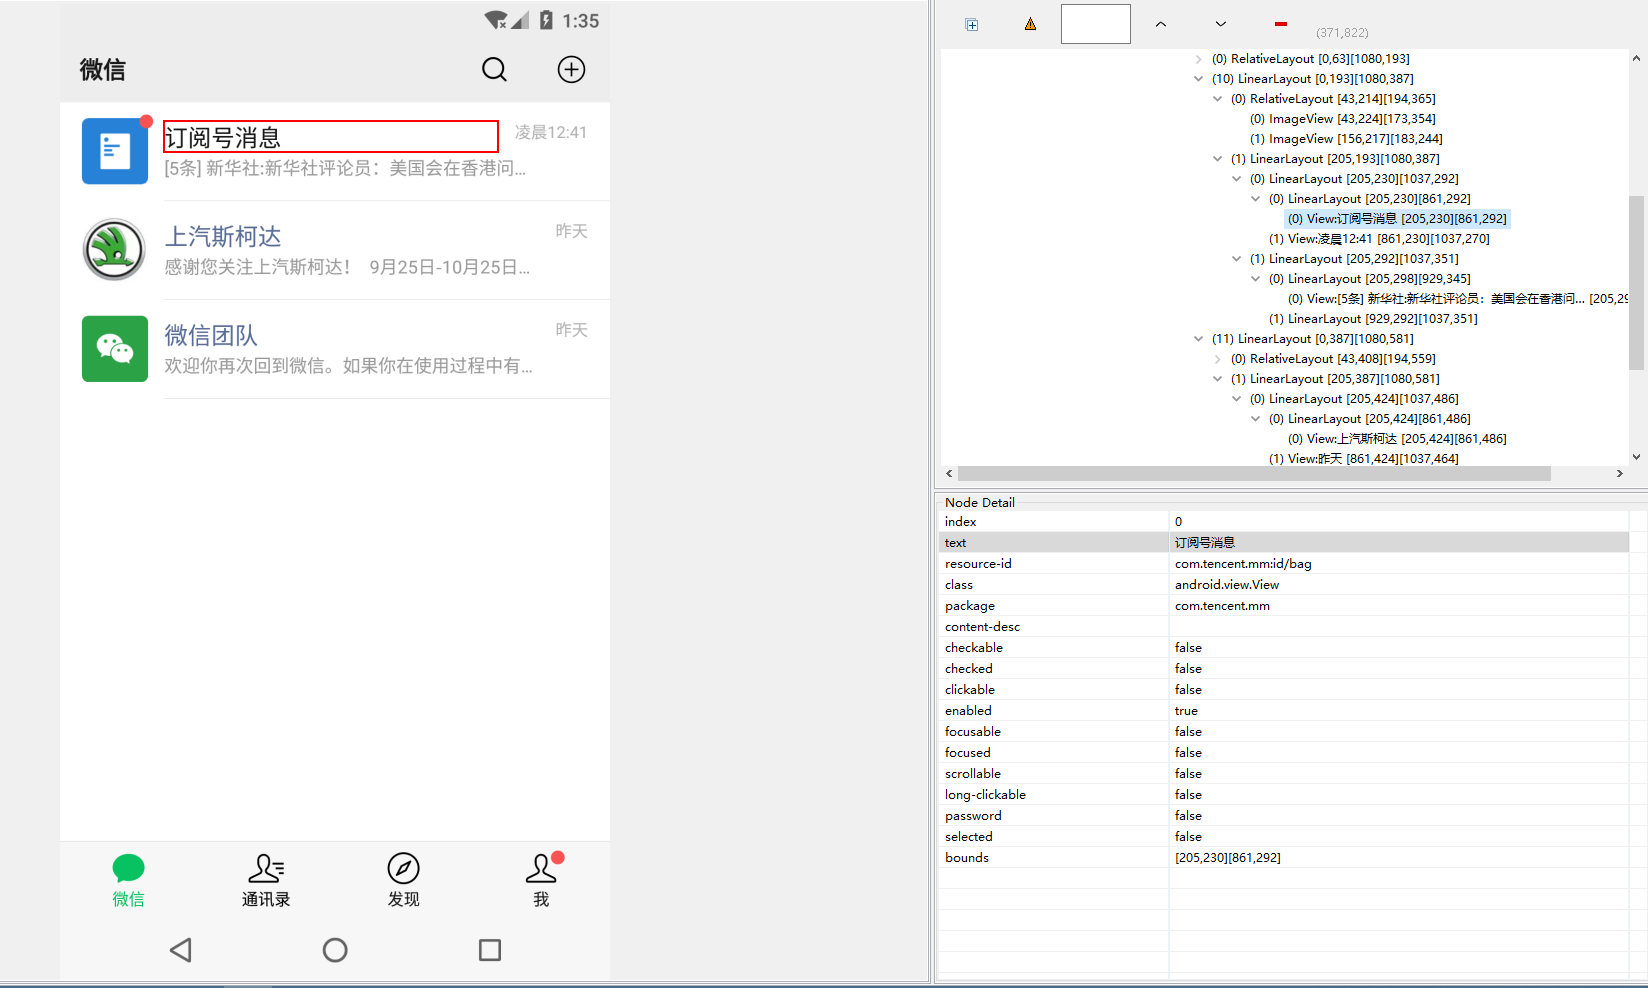Click the 凌晨12:41 timestamp in chat list
This screenshot has width=1648, height=988.
[x=551, y=132]
